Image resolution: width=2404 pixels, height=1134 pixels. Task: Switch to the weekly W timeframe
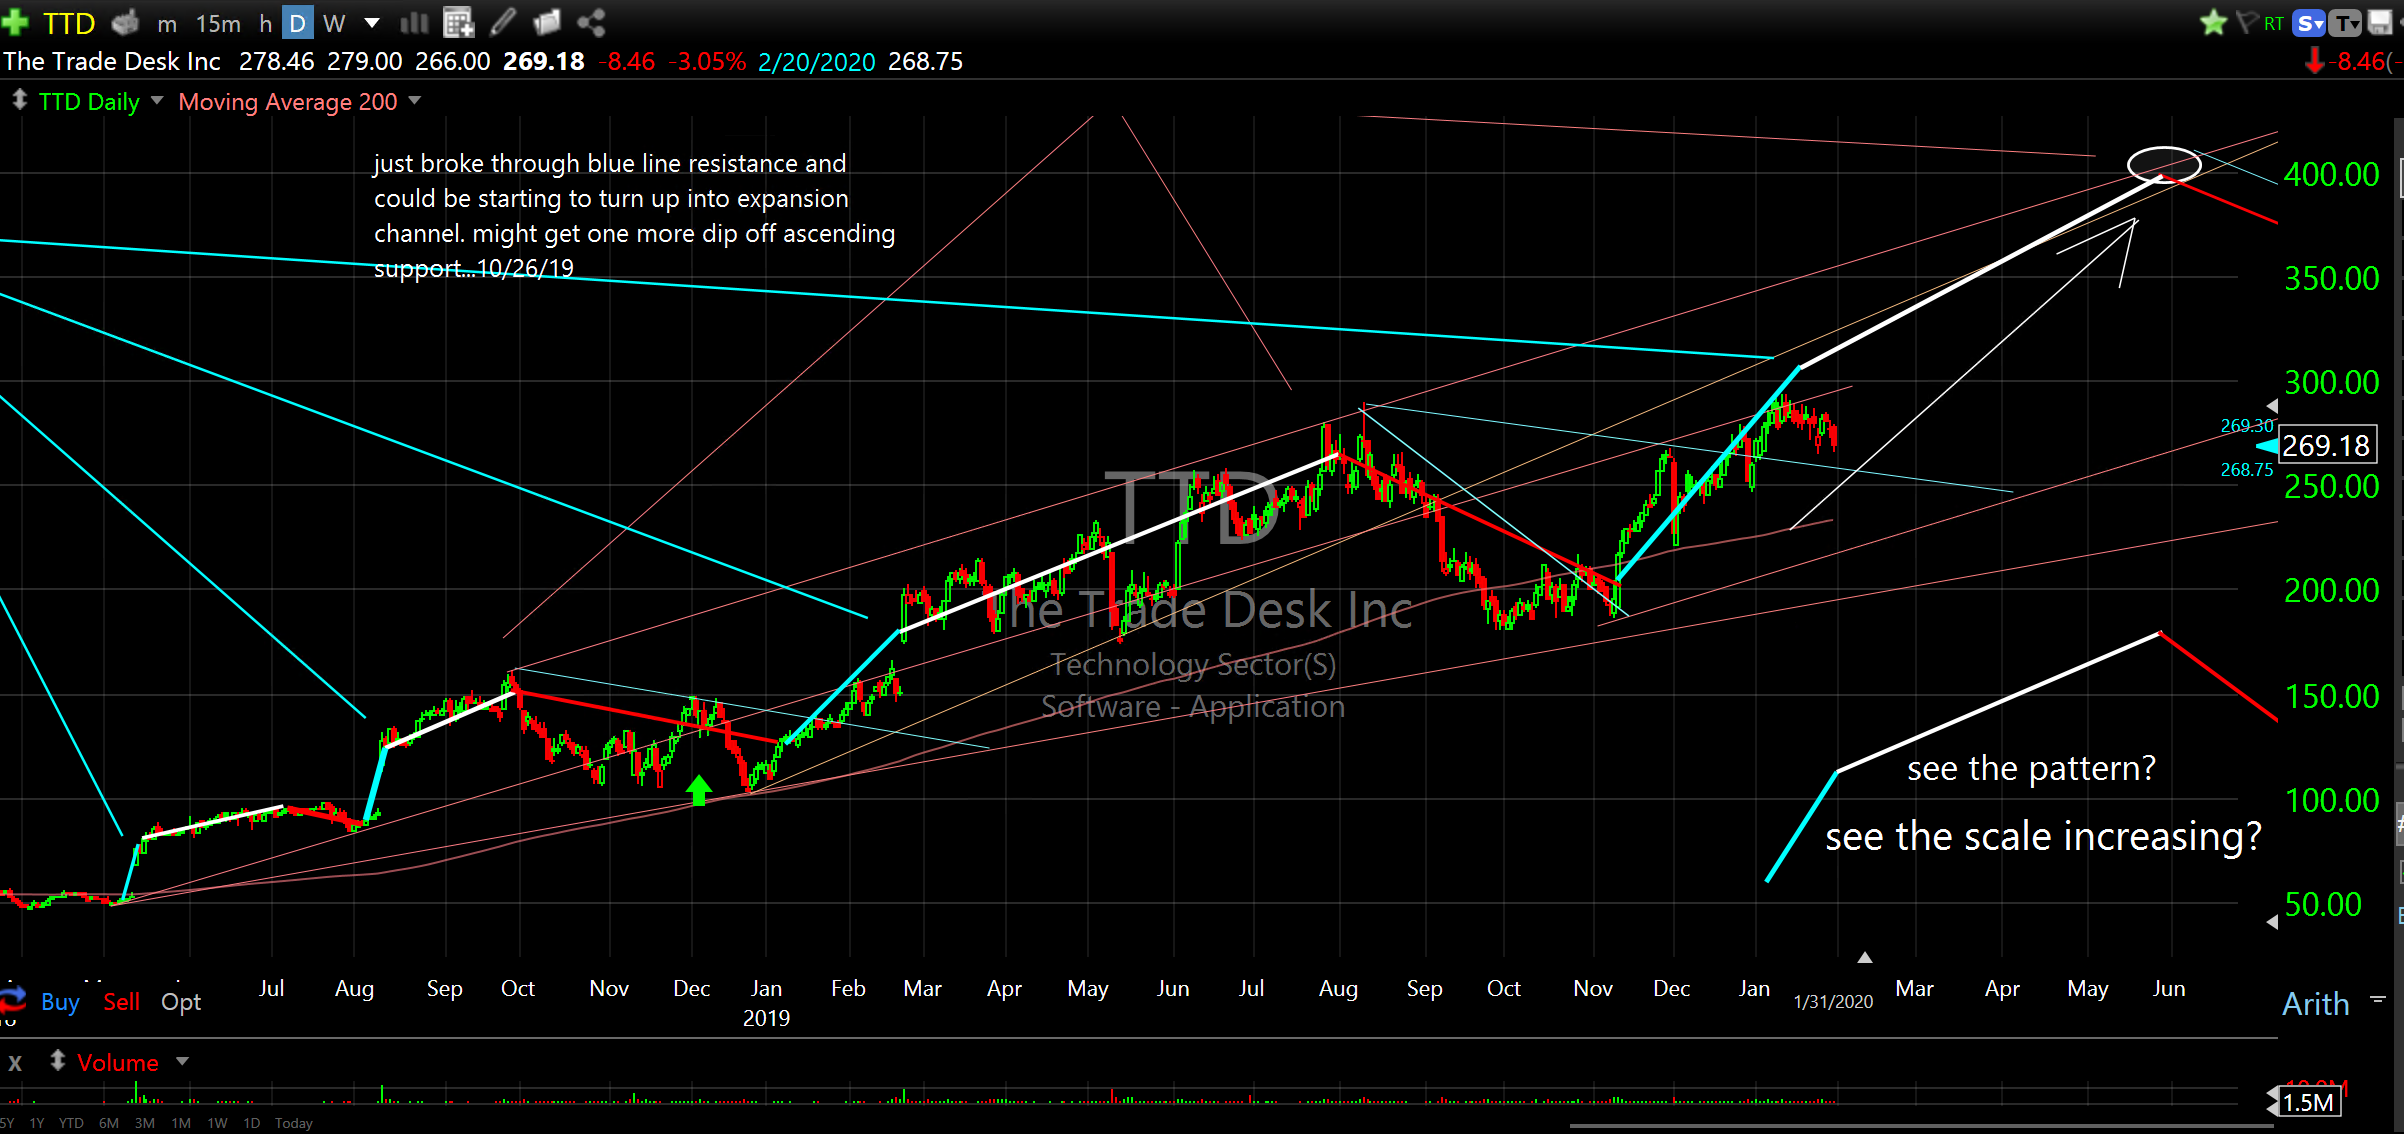(334, 22)
